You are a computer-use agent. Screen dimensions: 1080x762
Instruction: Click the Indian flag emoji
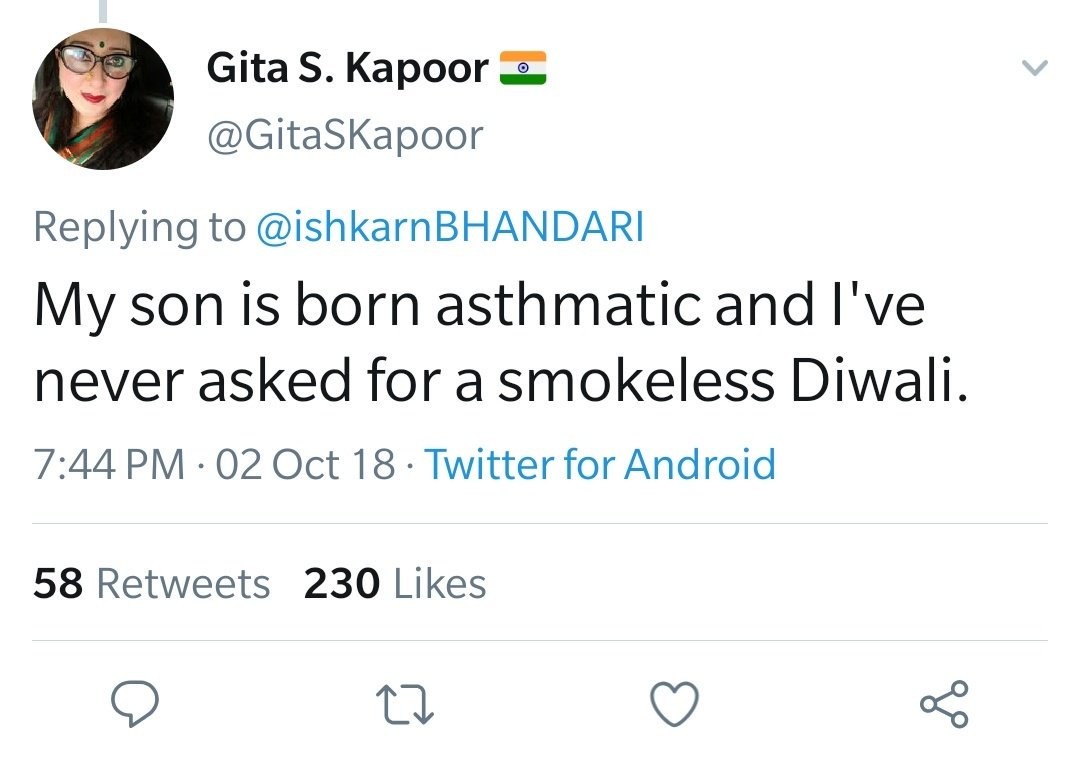pos(523,68)
